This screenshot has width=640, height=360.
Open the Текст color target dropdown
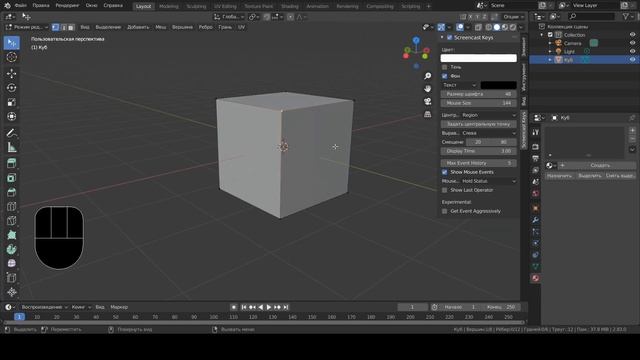(x=459, y=85)
